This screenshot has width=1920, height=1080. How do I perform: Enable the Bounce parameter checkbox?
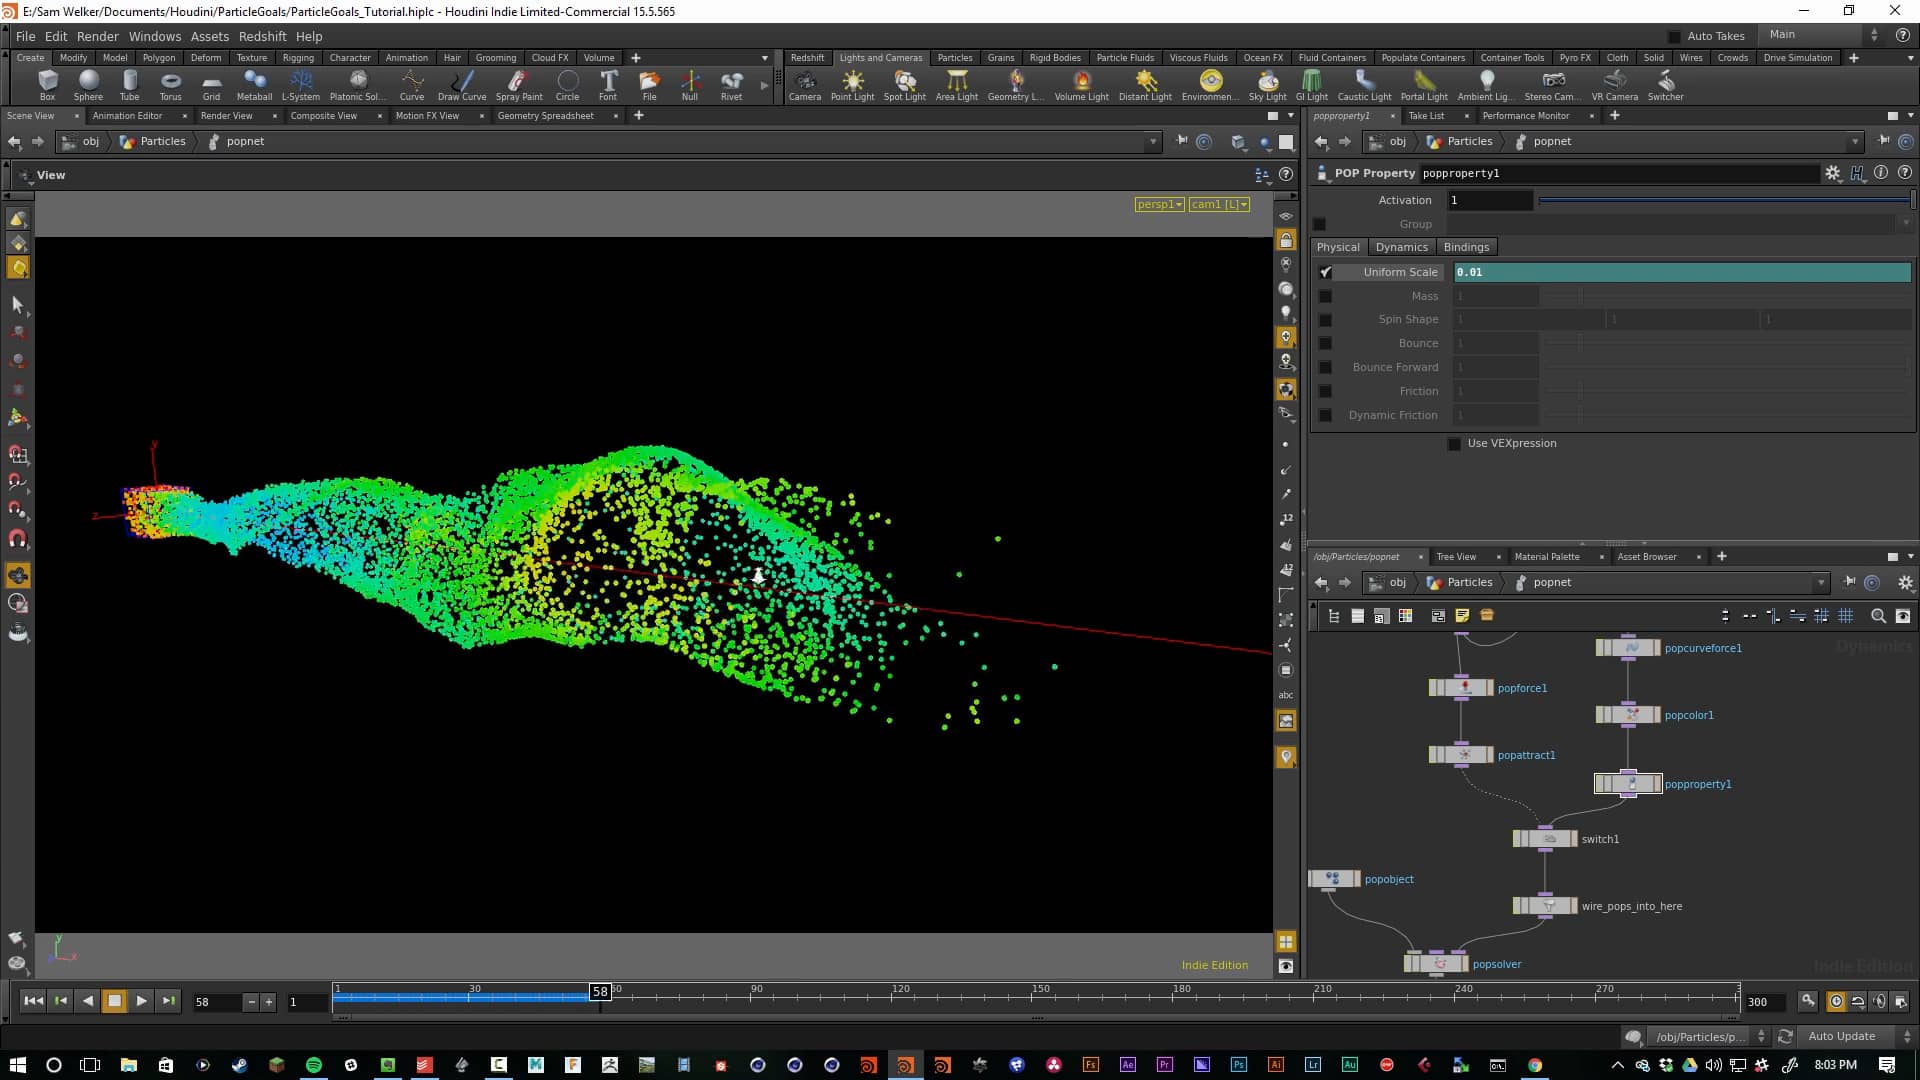(1326, 343)
